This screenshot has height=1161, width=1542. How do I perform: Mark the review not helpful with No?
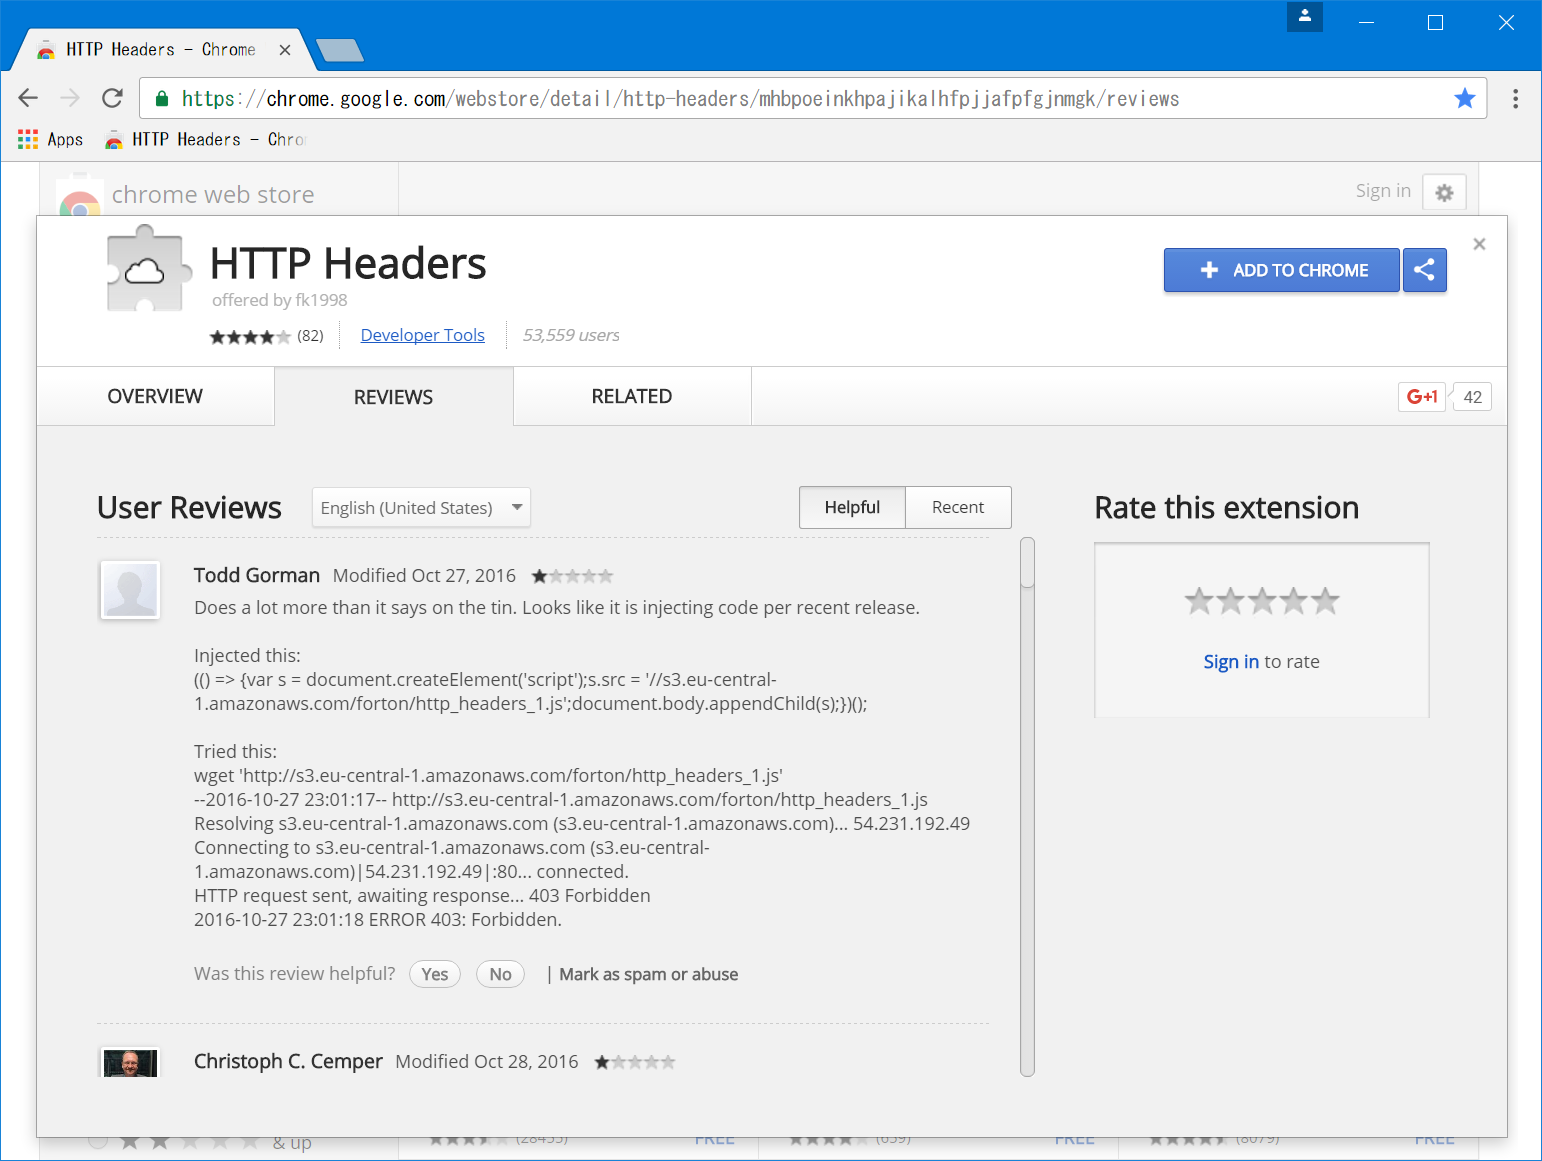pos(500,974)
